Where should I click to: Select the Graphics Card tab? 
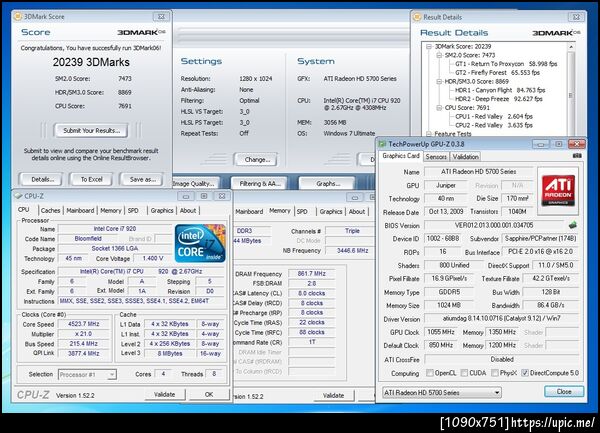[x=401, y=156]
